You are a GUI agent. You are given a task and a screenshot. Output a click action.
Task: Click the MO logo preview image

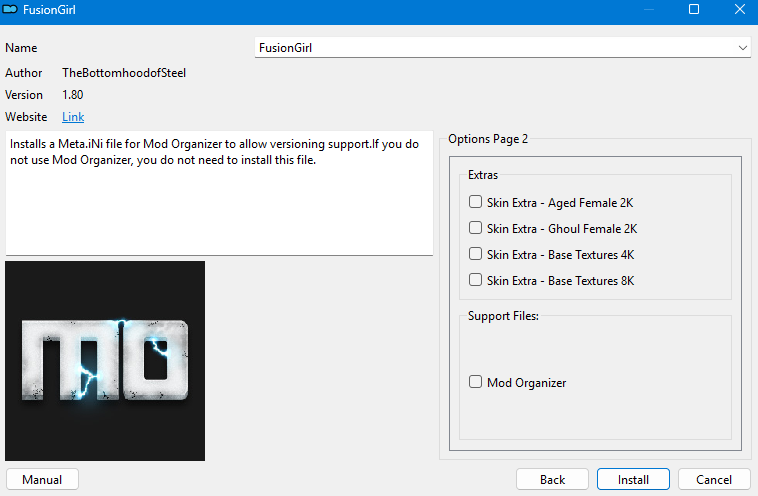pyautogui.click(x=105, y=361)
